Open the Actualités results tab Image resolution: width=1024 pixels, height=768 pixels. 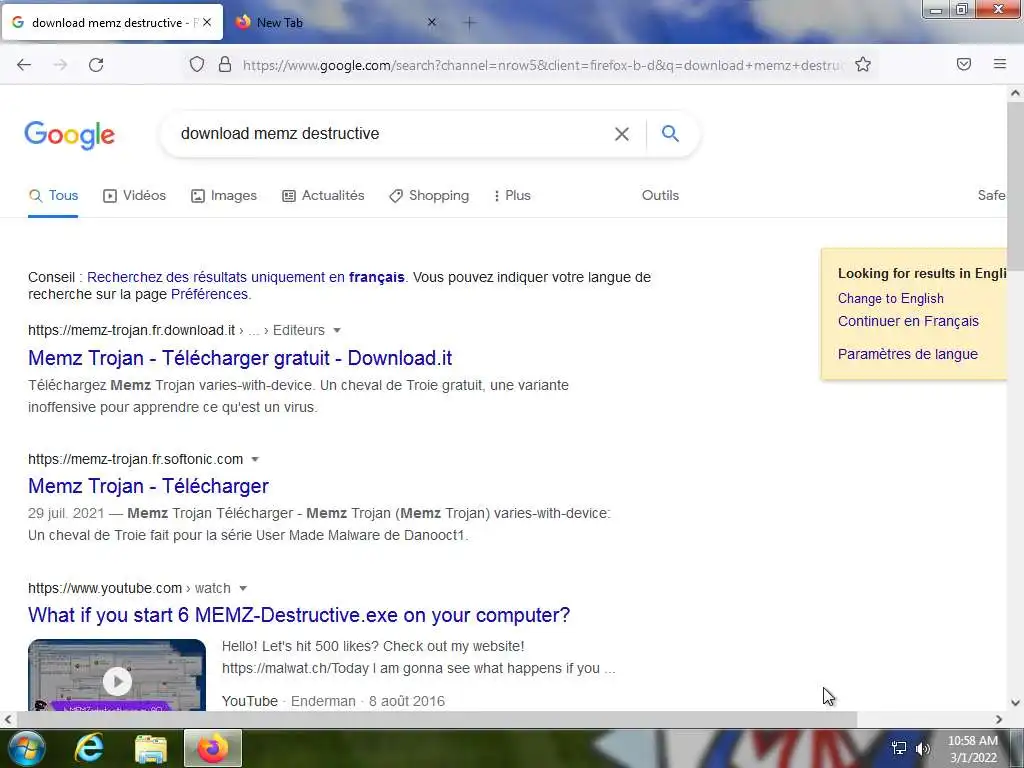323,195
